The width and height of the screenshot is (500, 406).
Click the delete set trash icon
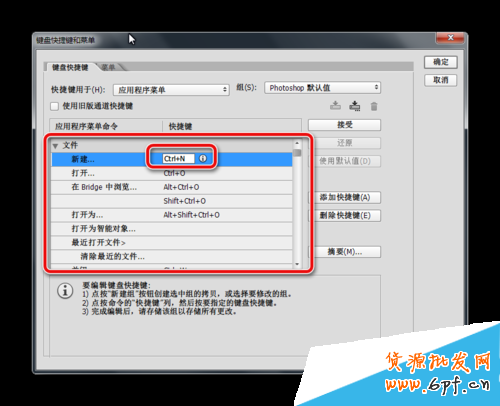(374, 106)
